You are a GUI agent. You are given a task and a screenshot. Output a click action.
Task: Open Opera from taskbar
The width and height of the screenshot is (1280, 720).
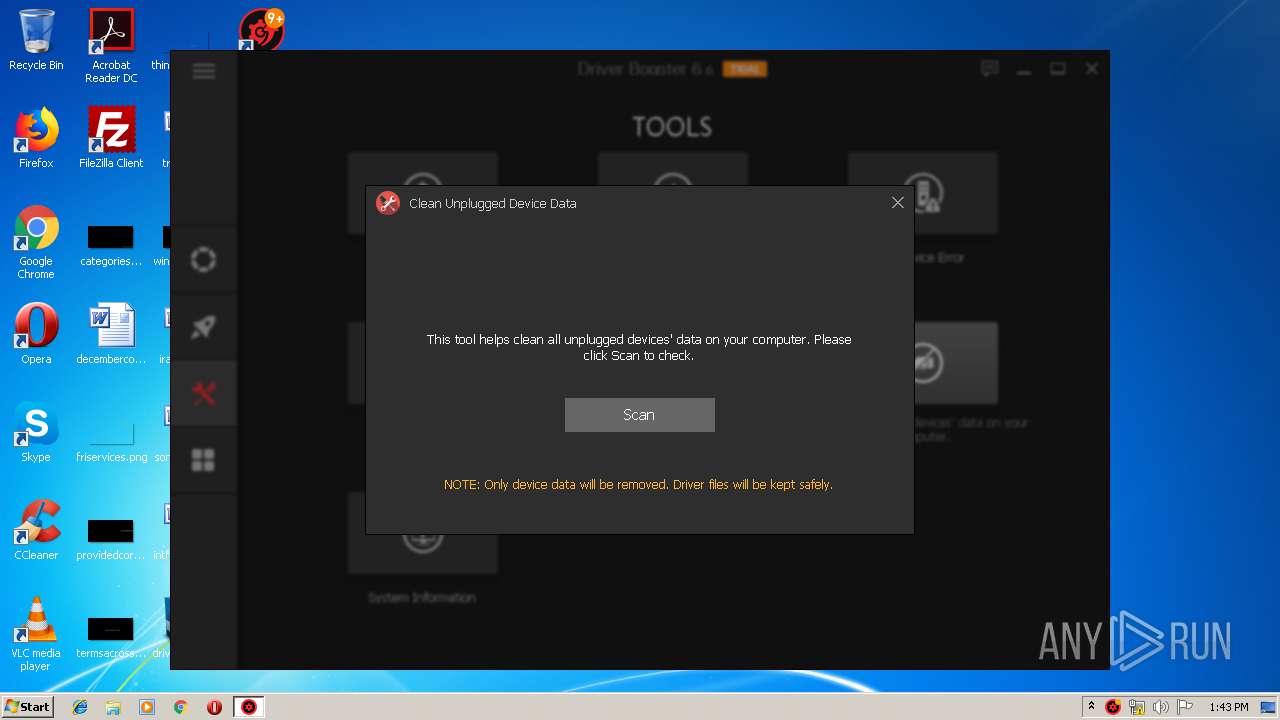pyautogui.click(x=214, y=707)
